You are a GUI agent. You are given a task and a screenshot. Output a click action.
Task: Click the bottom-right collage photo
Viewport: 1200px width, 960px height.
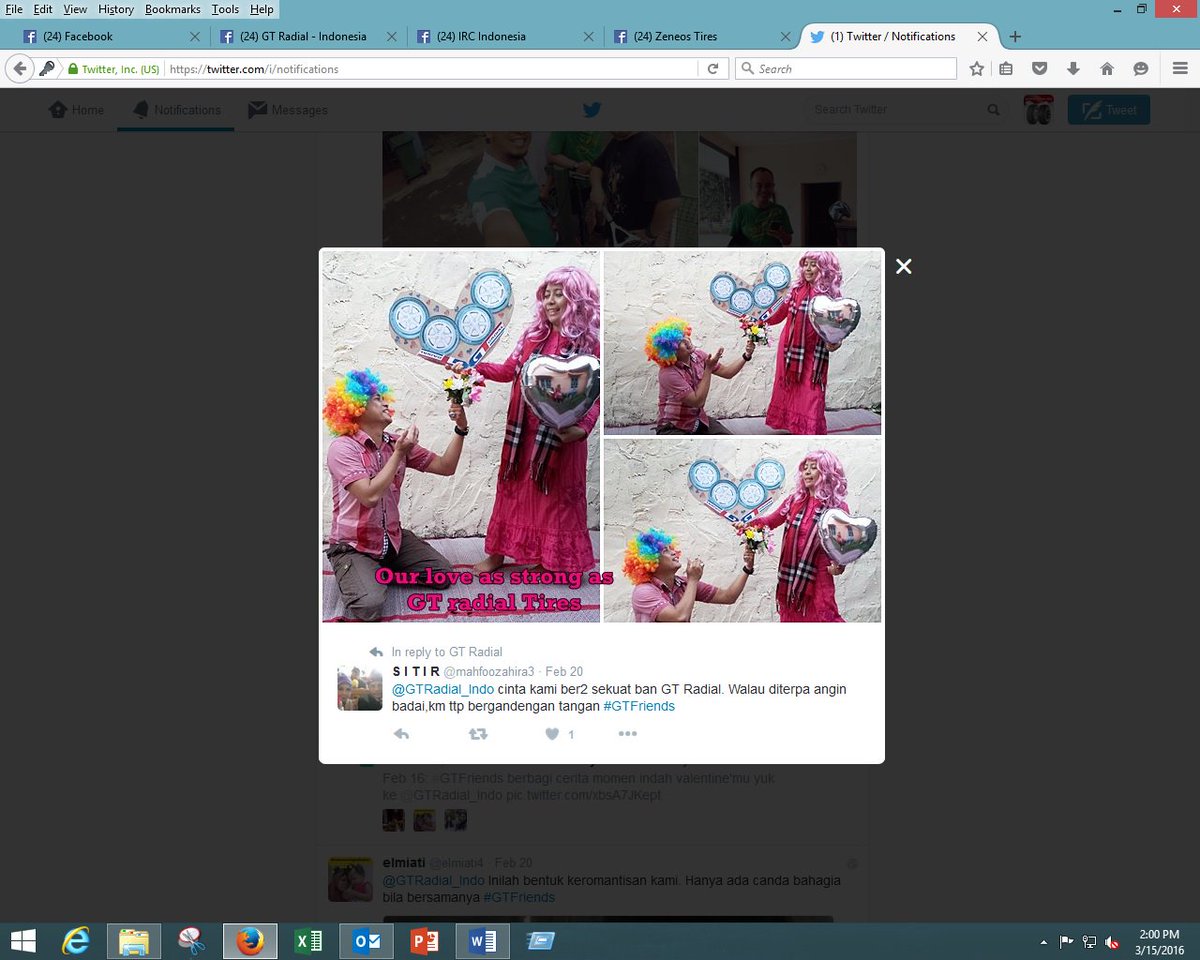click(x=743, y=530)
